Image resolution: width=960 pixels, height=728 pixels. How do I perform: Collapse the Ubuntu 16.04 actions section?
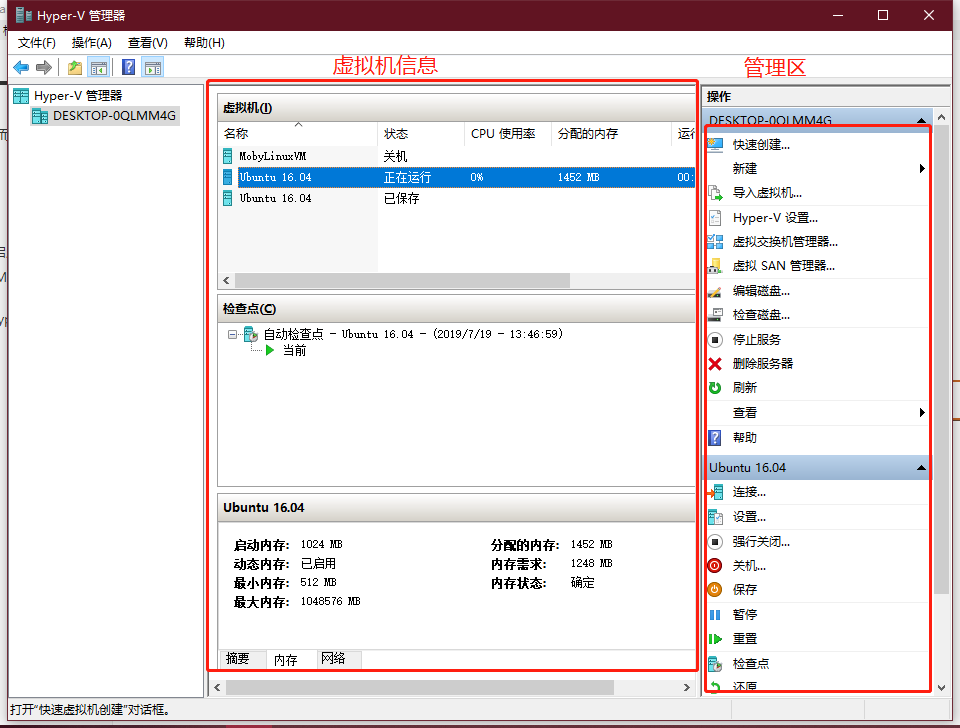coord(921,468)
